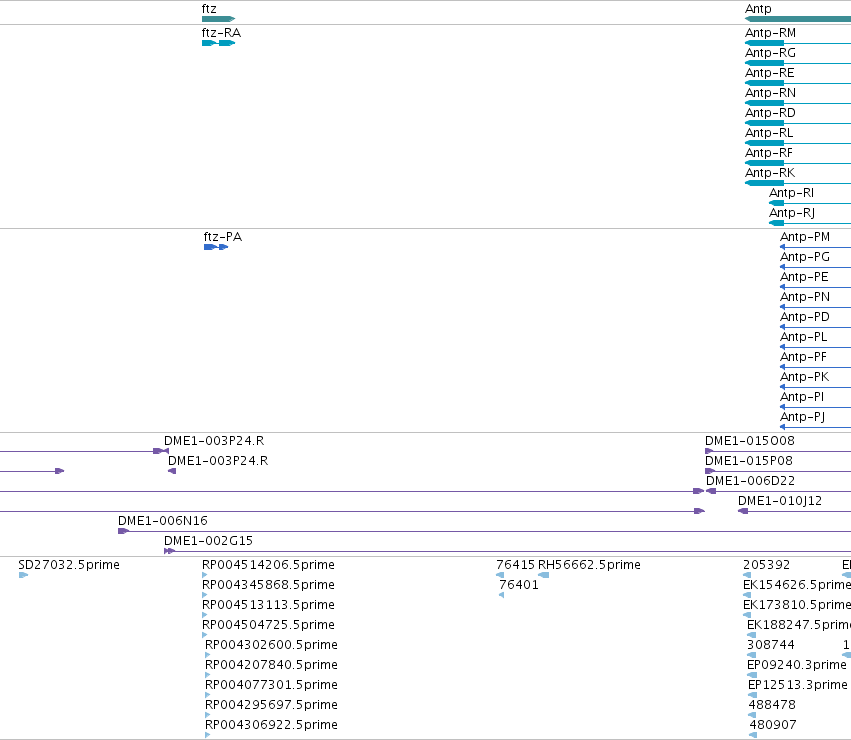The height and width of the screenshot is (740, 851).
Task: Open the RH56662.5prime EST label
Action: click(589, 565)
